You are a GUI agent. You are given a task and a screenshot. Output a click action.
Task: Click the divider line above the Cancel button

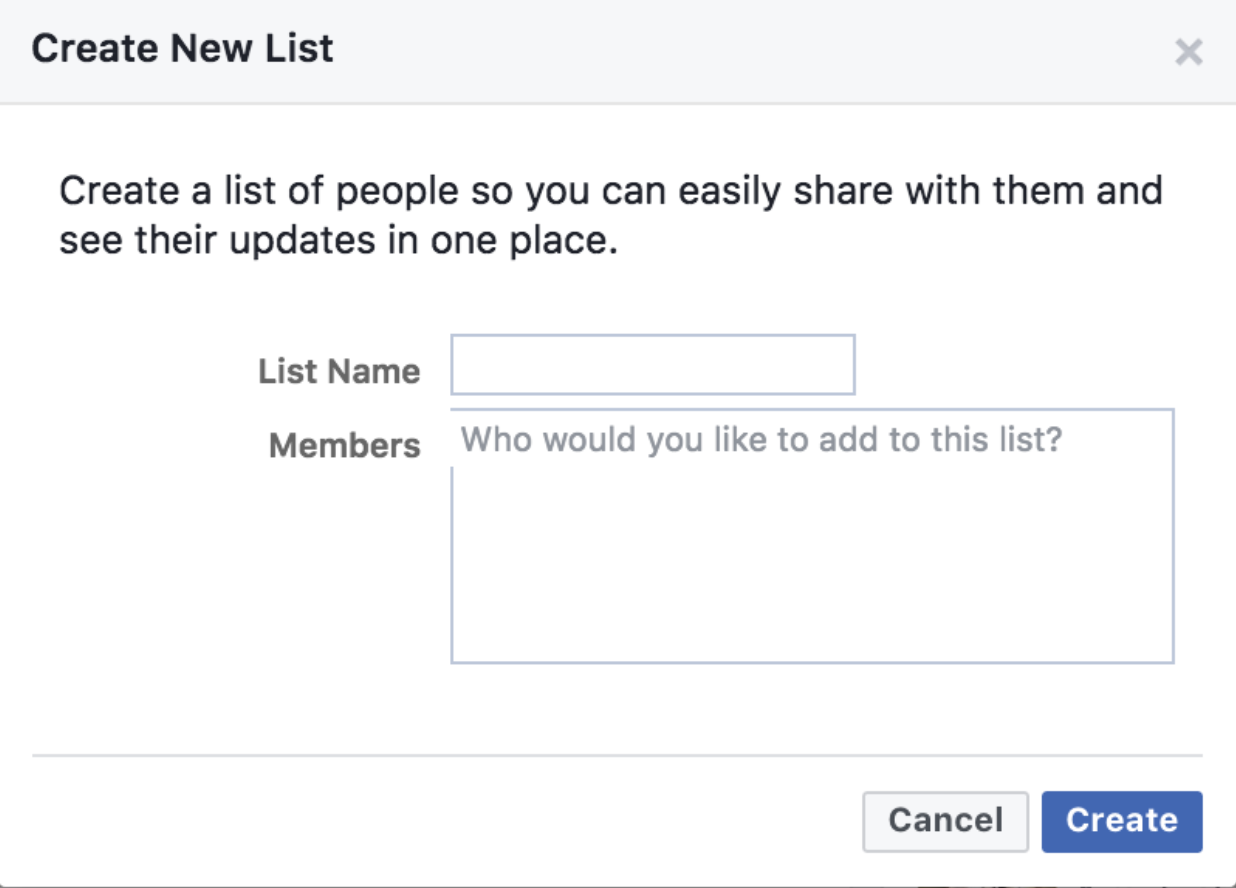point(617,756)
